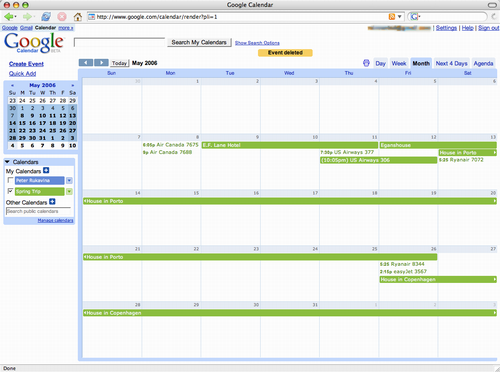The height and width of the screenshot is (372, 500).
Task: Reload the page using the refresh icon
Action: pos(46,16)
